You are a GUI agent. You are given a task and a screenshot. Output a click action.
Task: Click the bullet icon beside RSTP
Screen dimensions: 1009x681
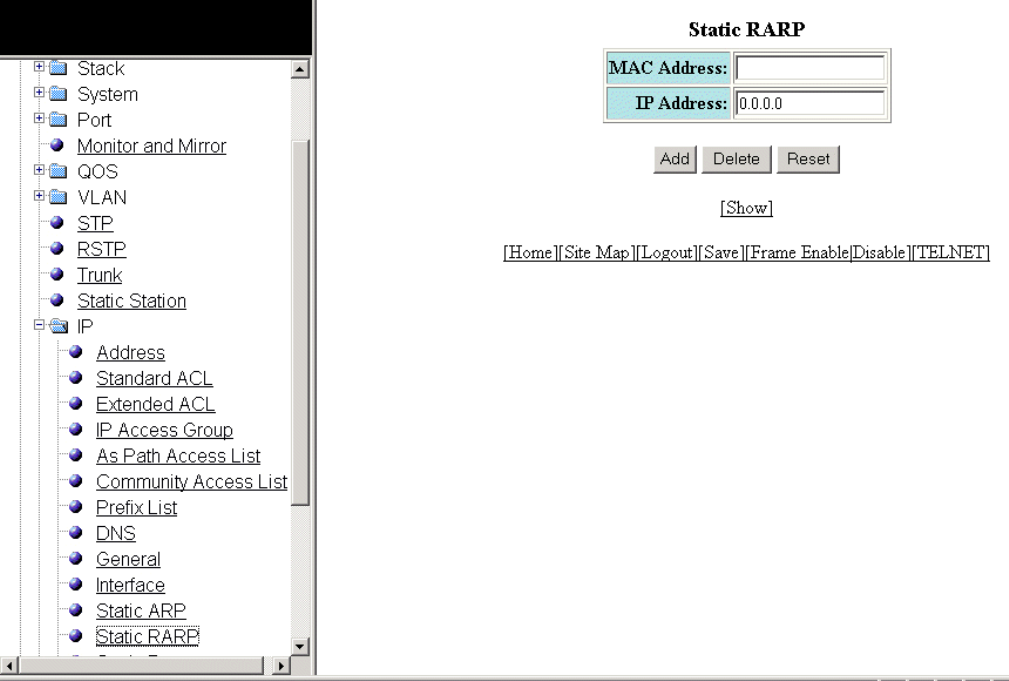pos(57,248)
